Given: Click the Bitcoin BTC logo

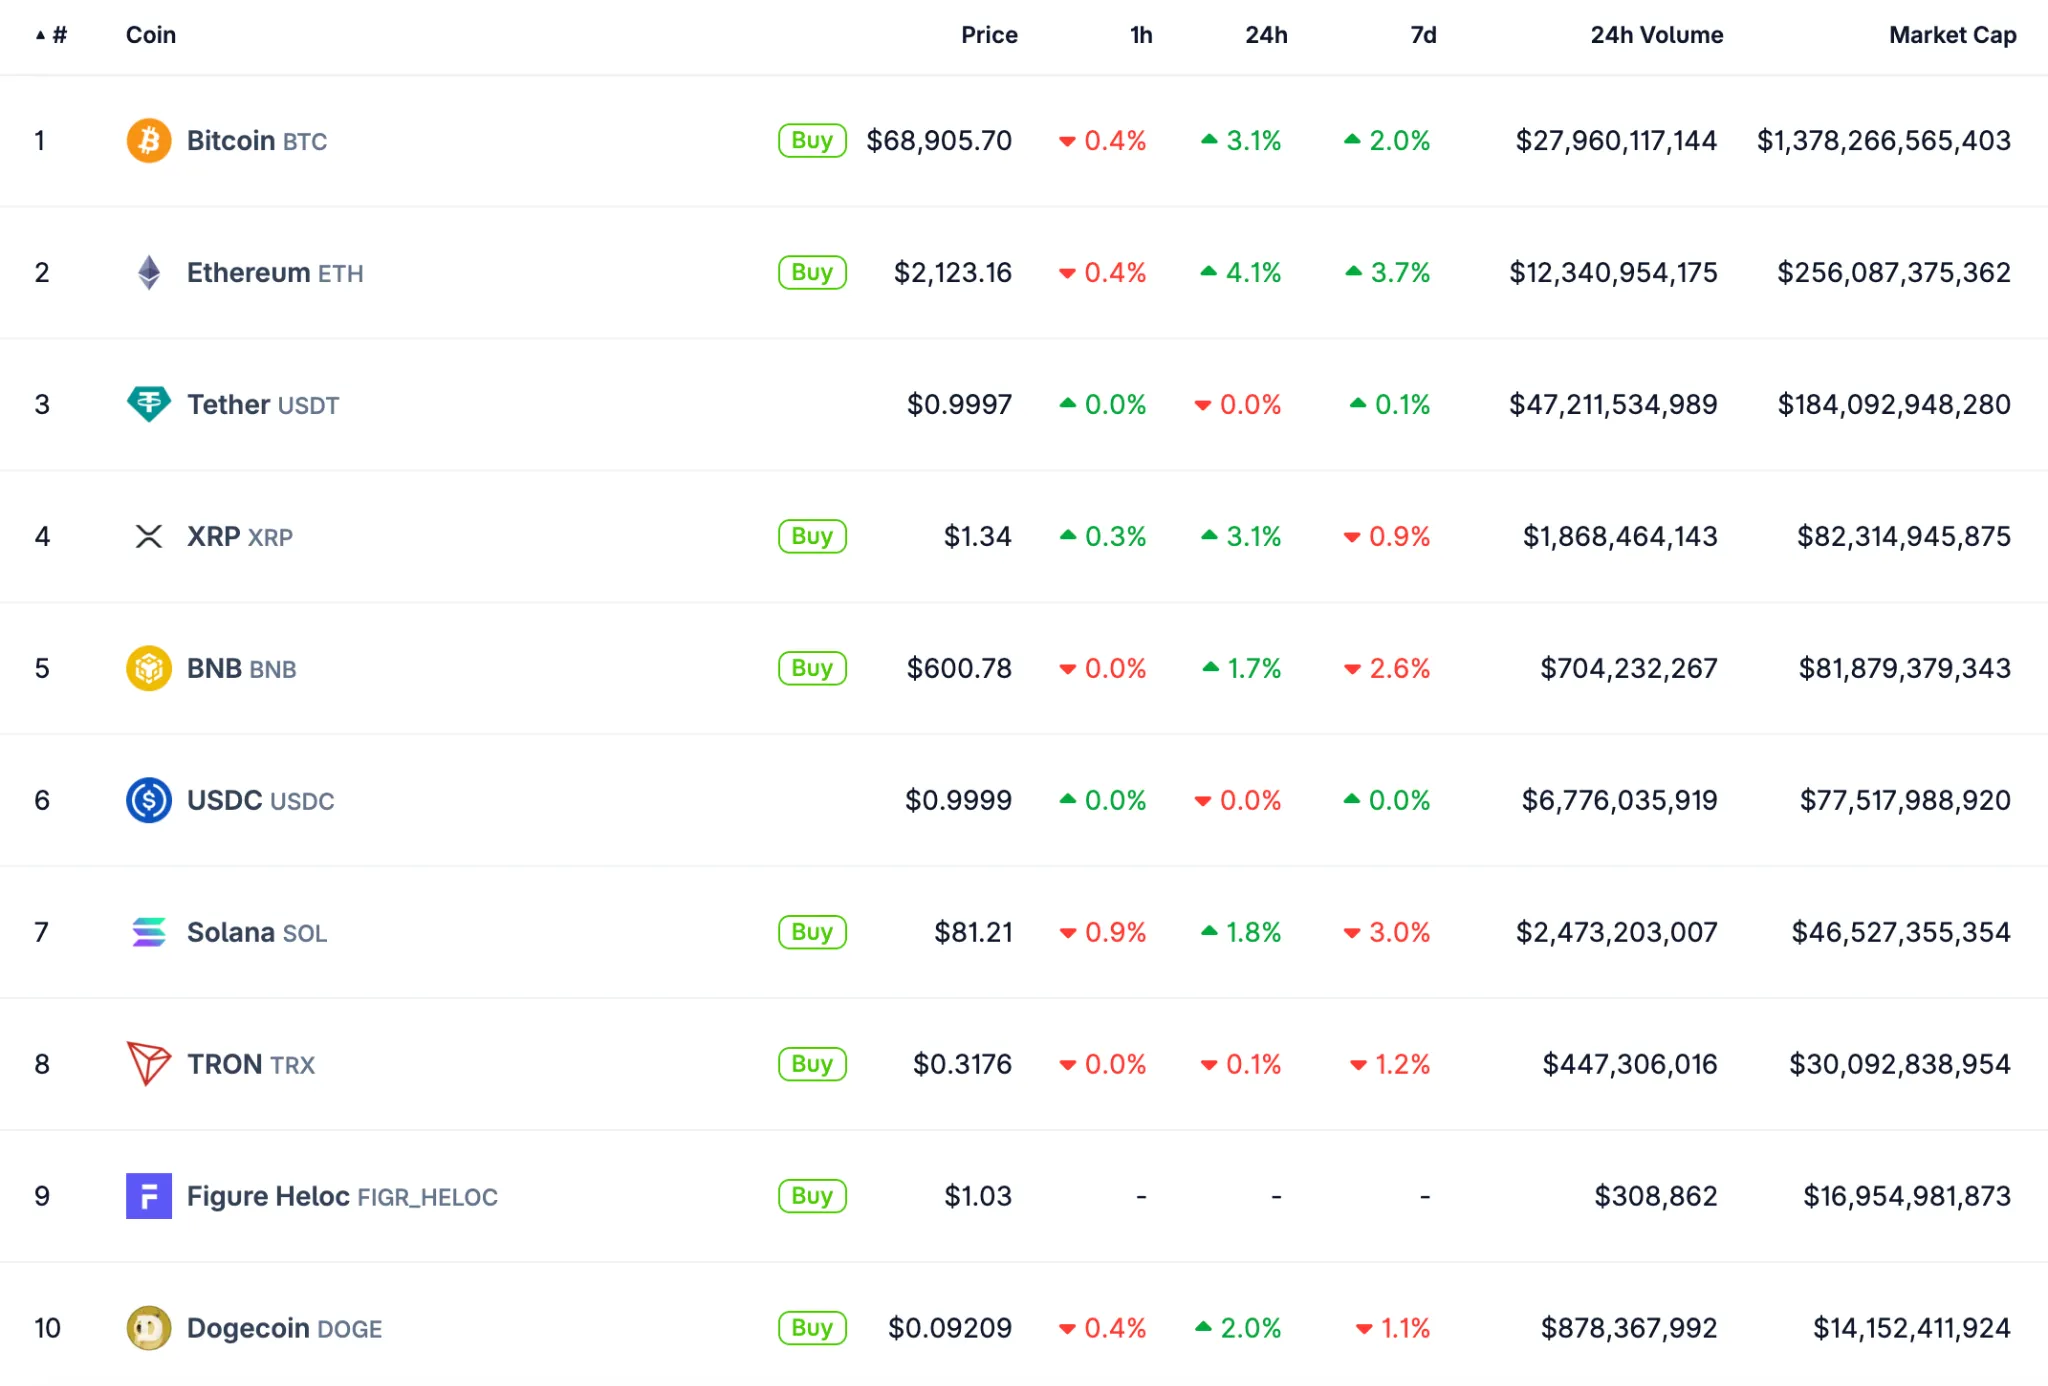Looking at the screenshot, I should 148,140.
